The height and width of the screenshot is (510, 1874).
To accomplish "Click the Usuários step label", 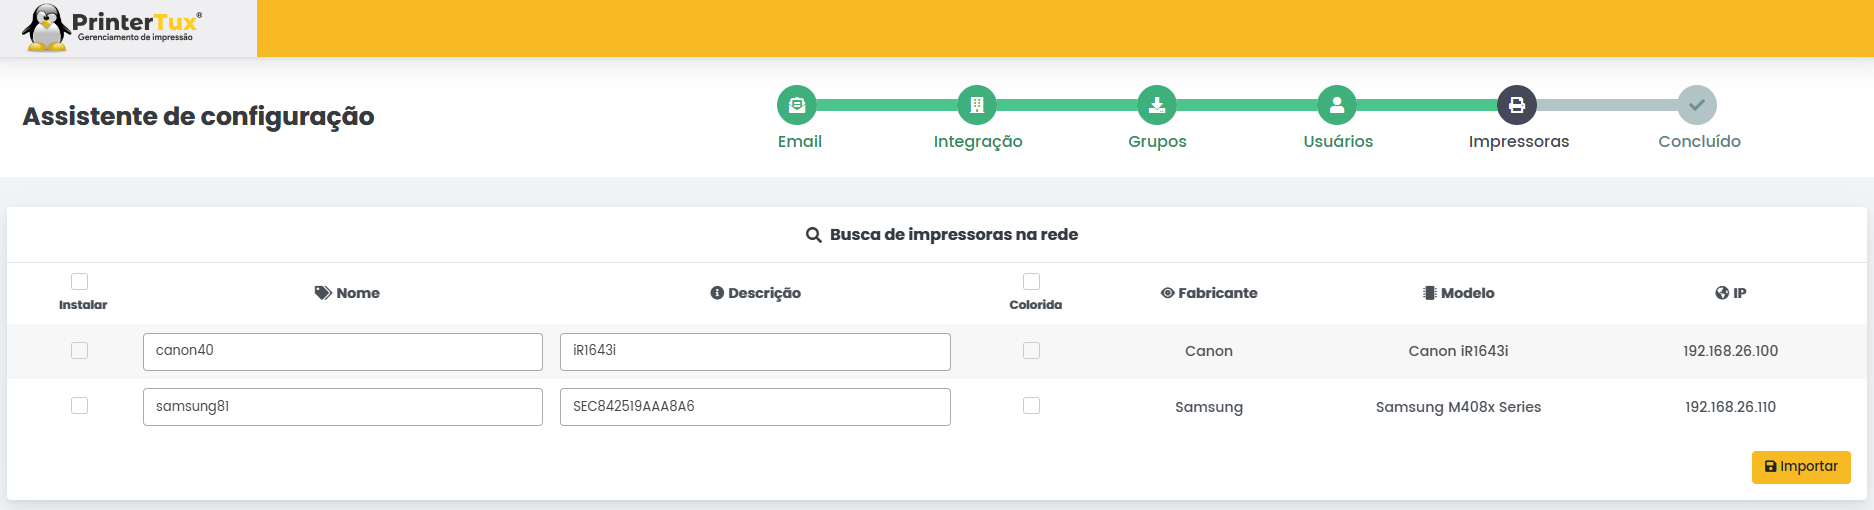I will point(1338,142).
